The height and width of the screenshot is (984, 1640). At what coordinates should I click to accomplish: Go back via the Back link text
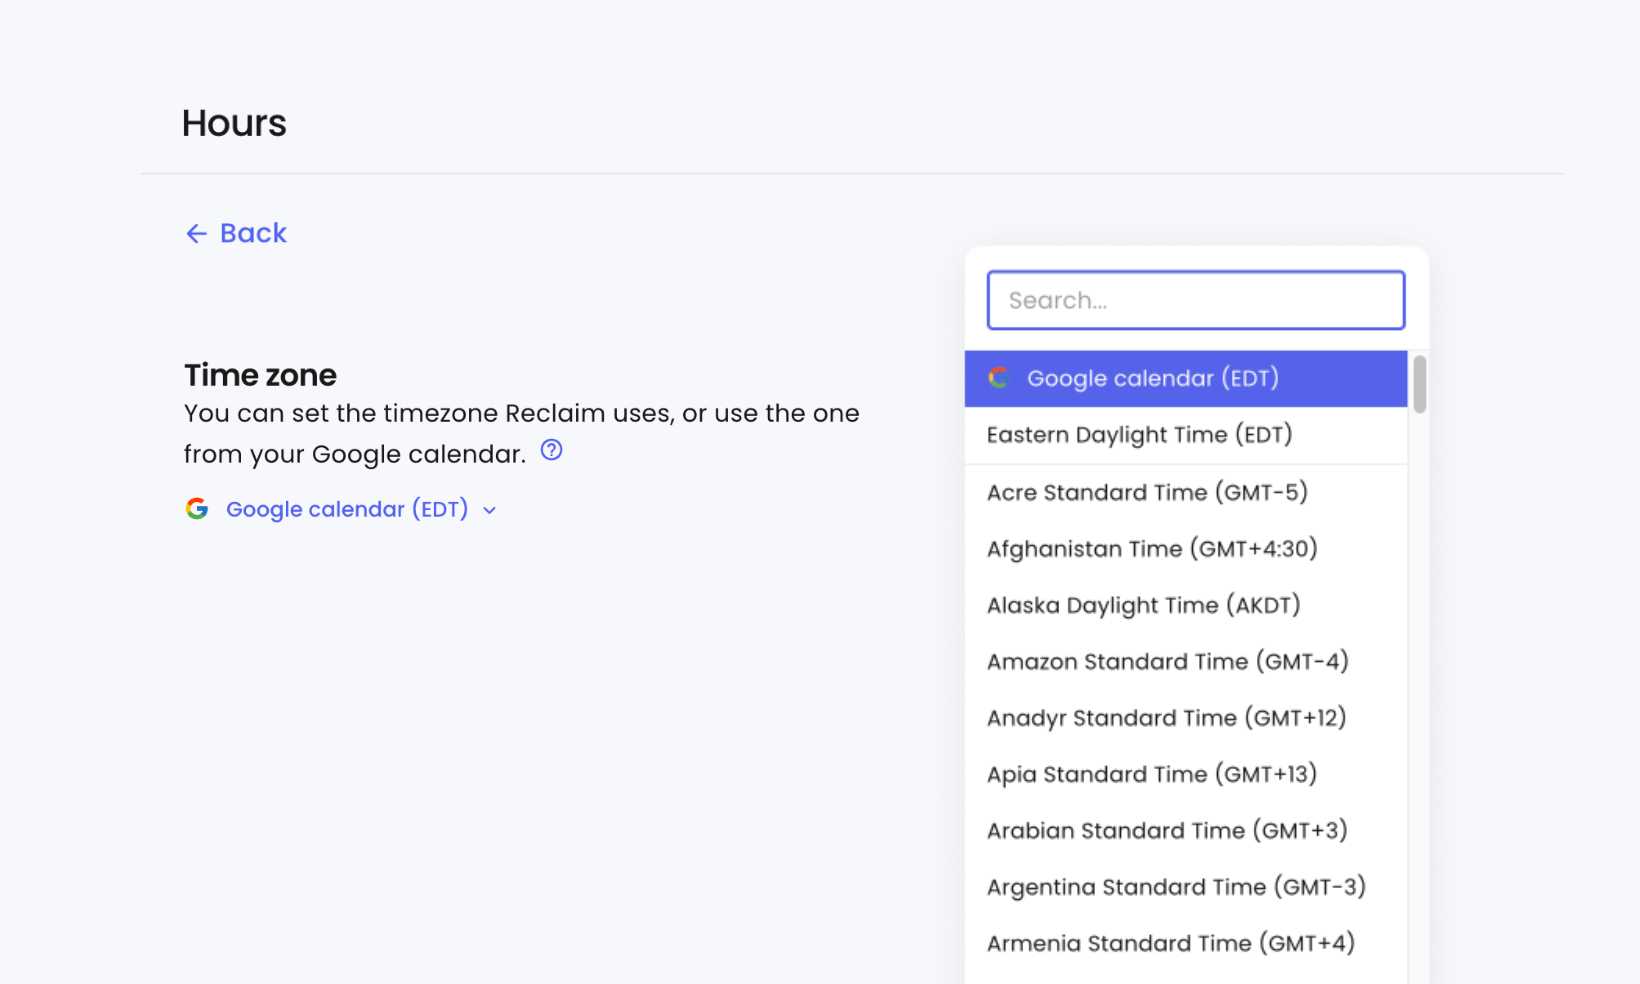[253, 233]
